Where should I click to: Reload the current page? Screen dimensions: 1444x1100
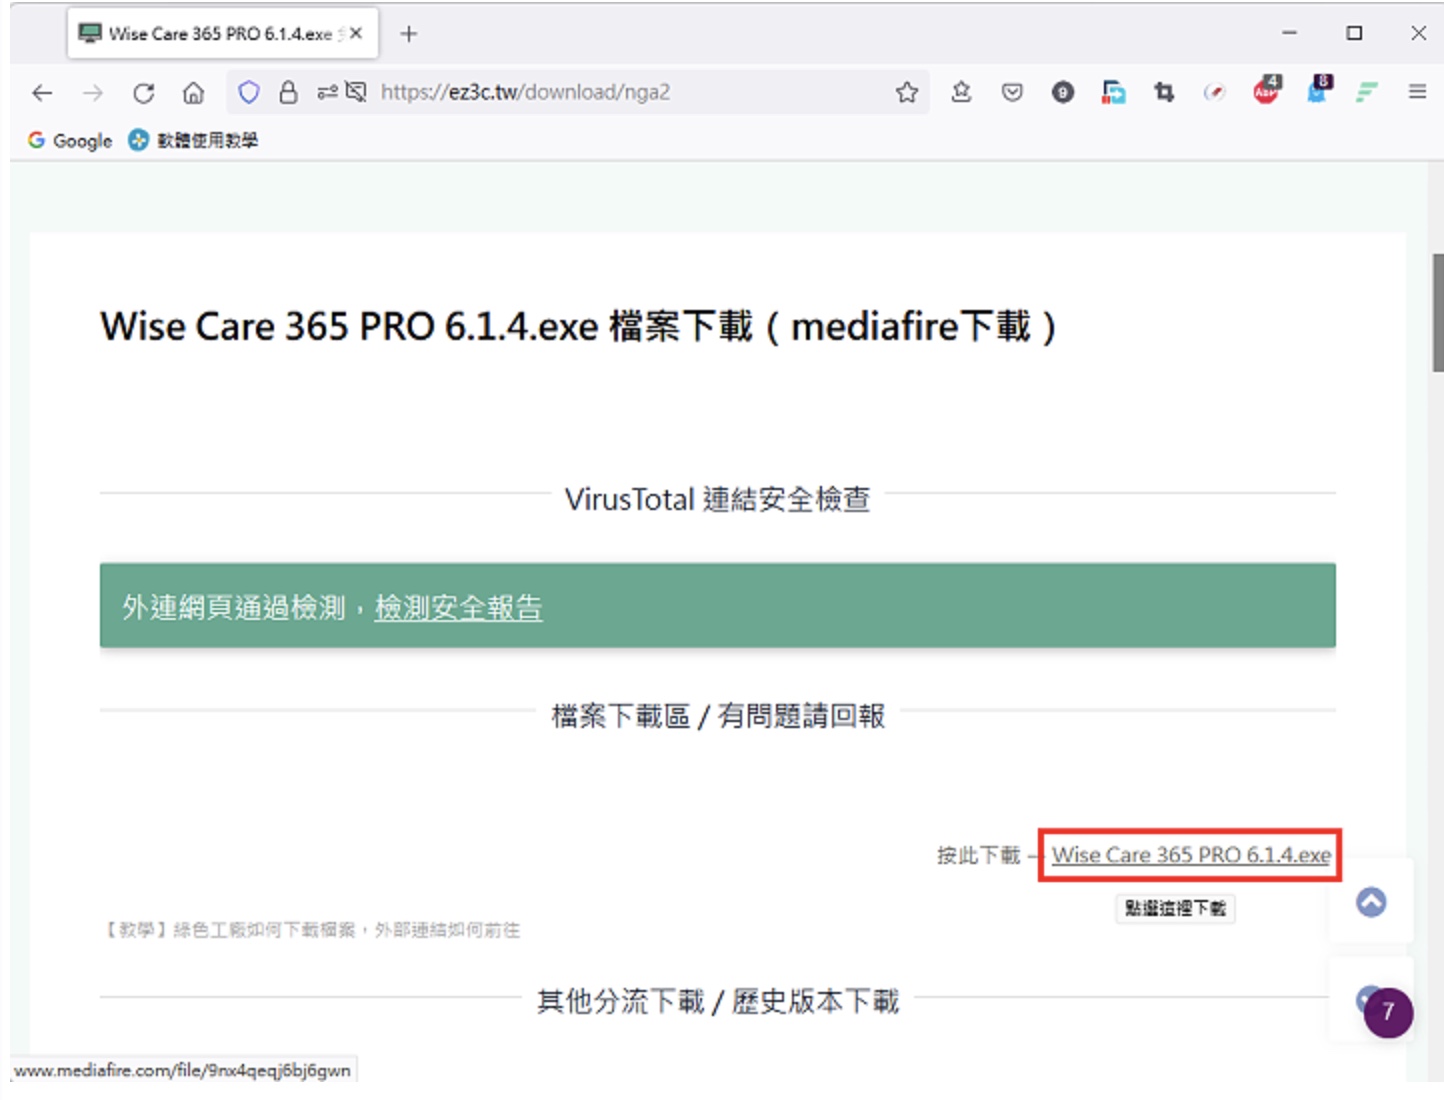(144, 93)
